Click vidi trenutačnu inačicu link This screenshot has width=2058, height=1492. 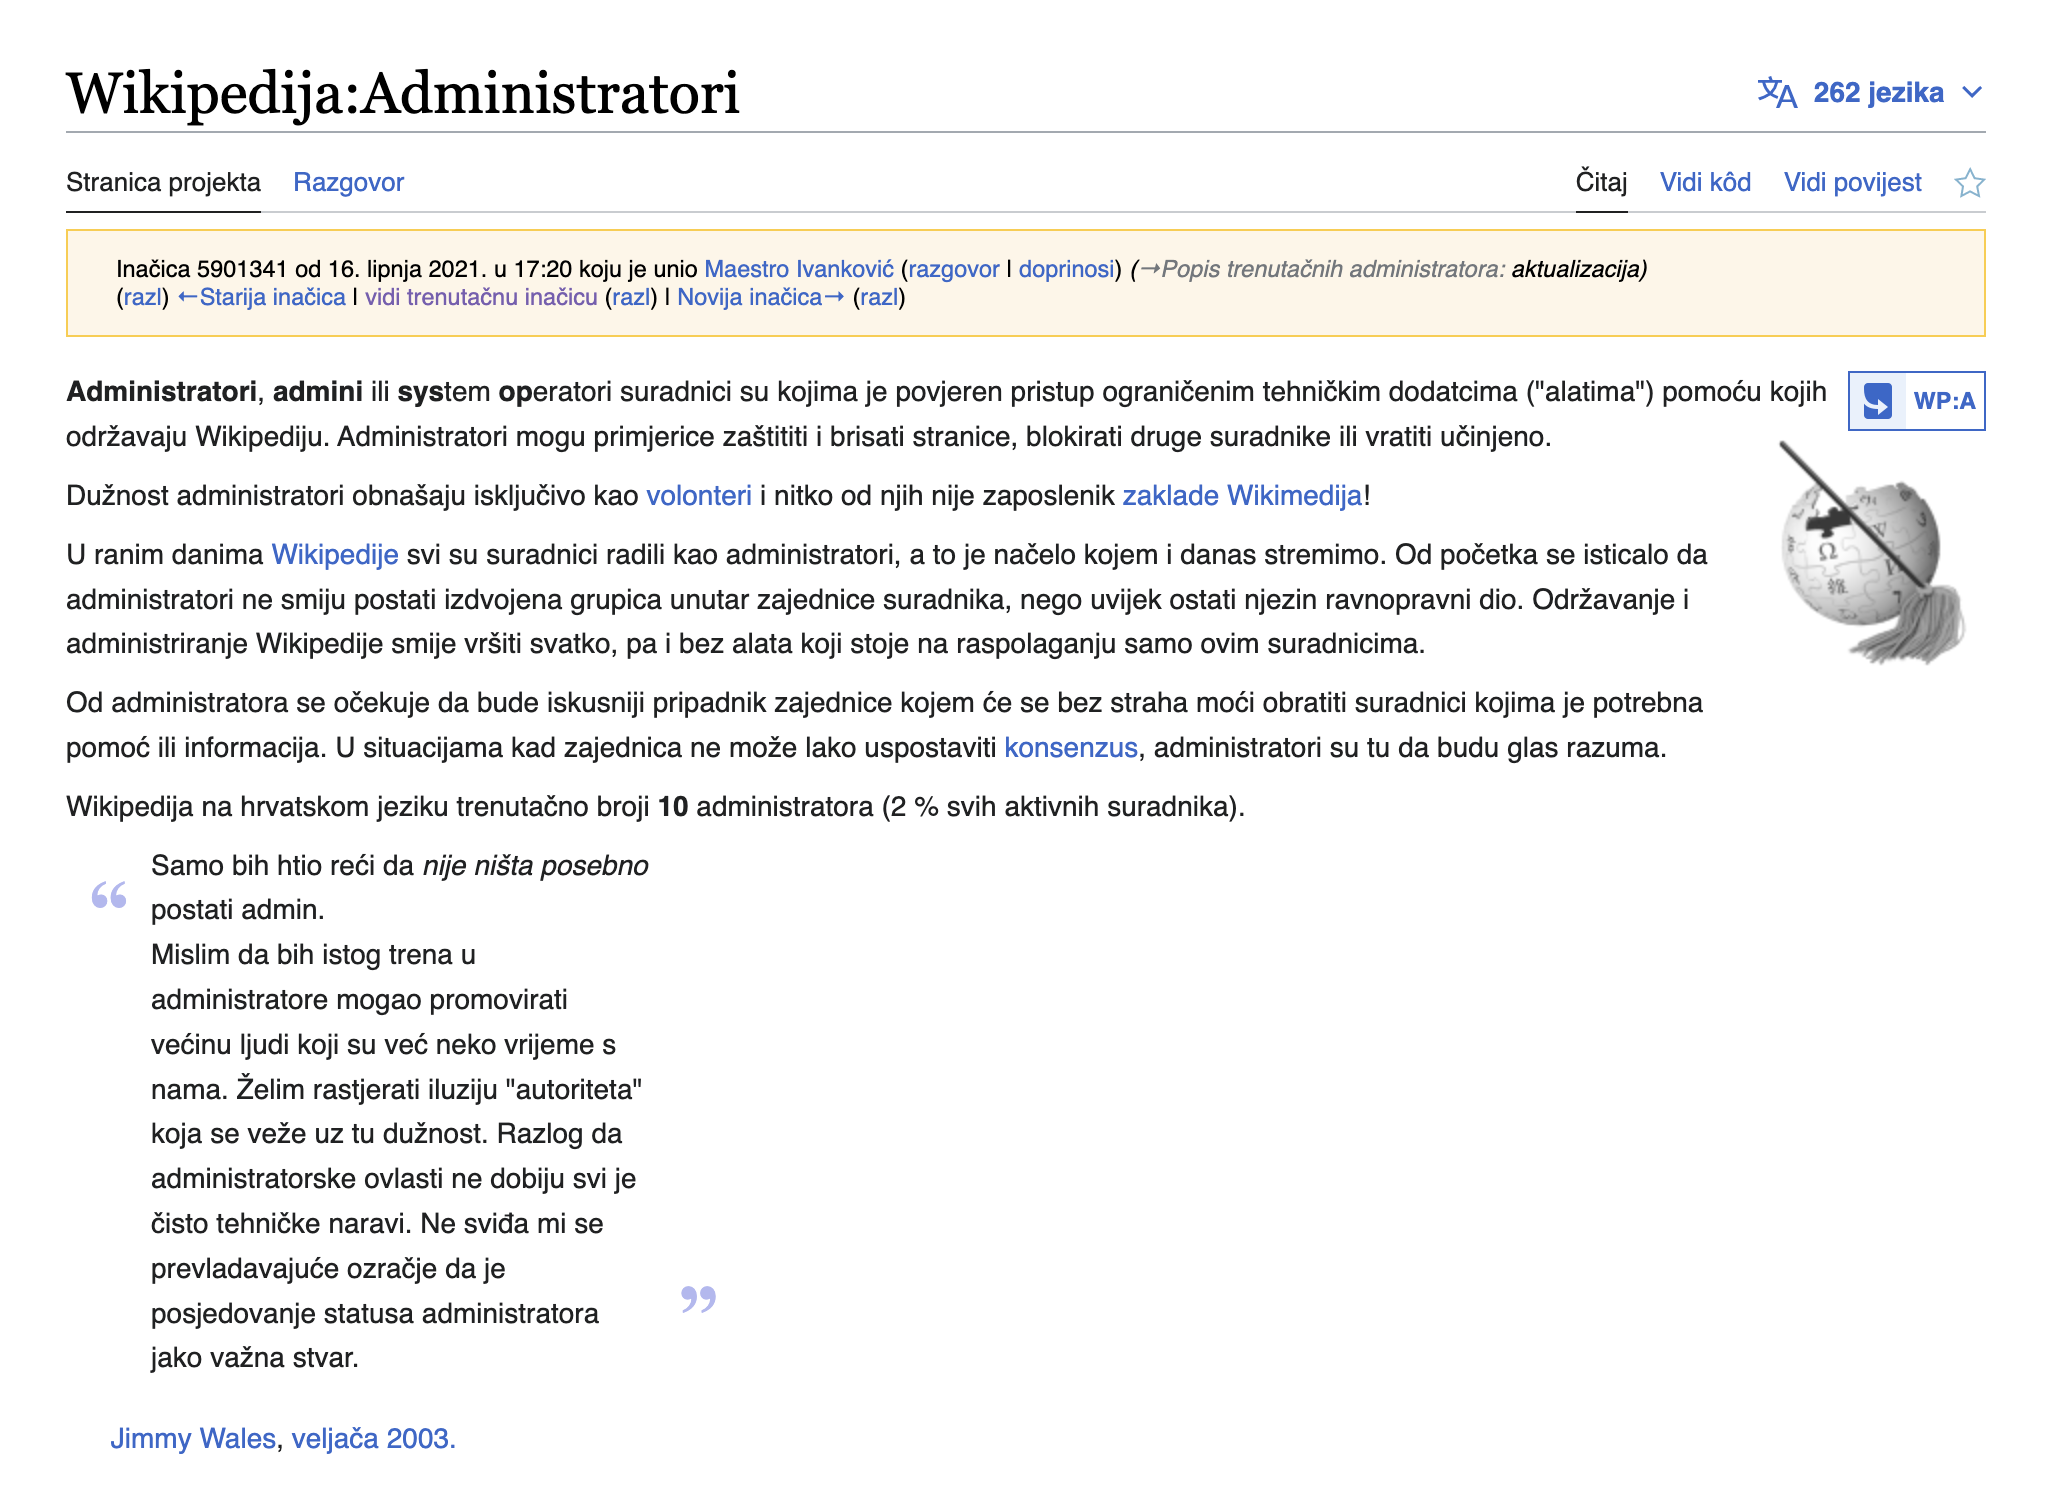click(x=481, y=297)
